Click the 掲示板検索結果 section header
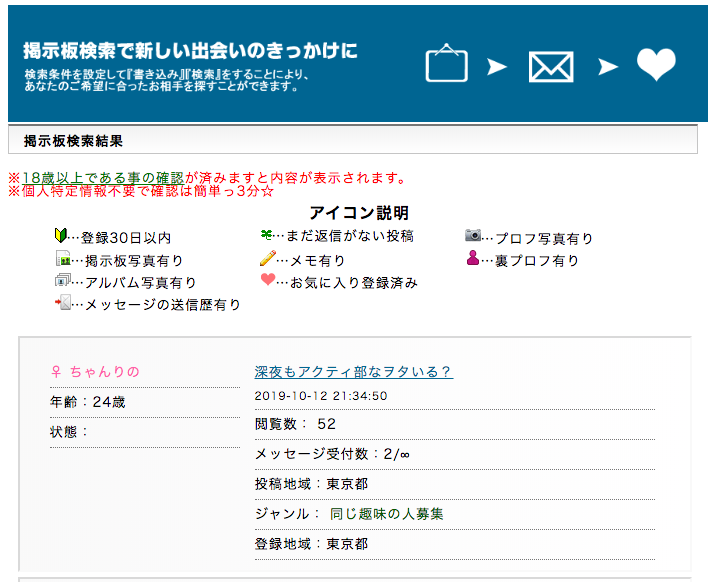This screenshot has width=712, height=582. coord(73,140)
